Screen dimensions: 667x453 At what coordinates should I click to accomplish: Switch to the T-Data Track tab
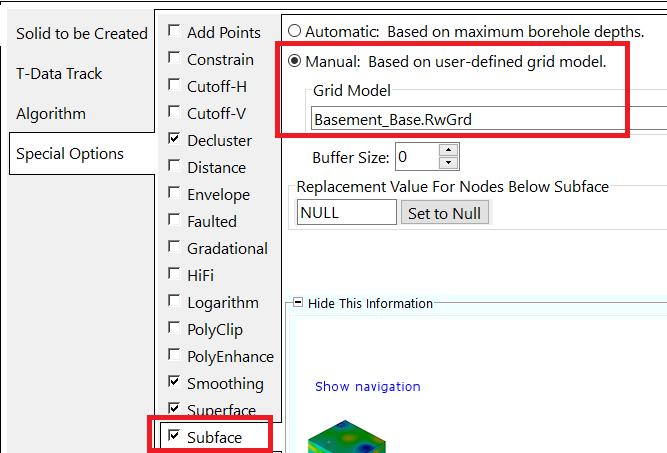coord(59,74)
